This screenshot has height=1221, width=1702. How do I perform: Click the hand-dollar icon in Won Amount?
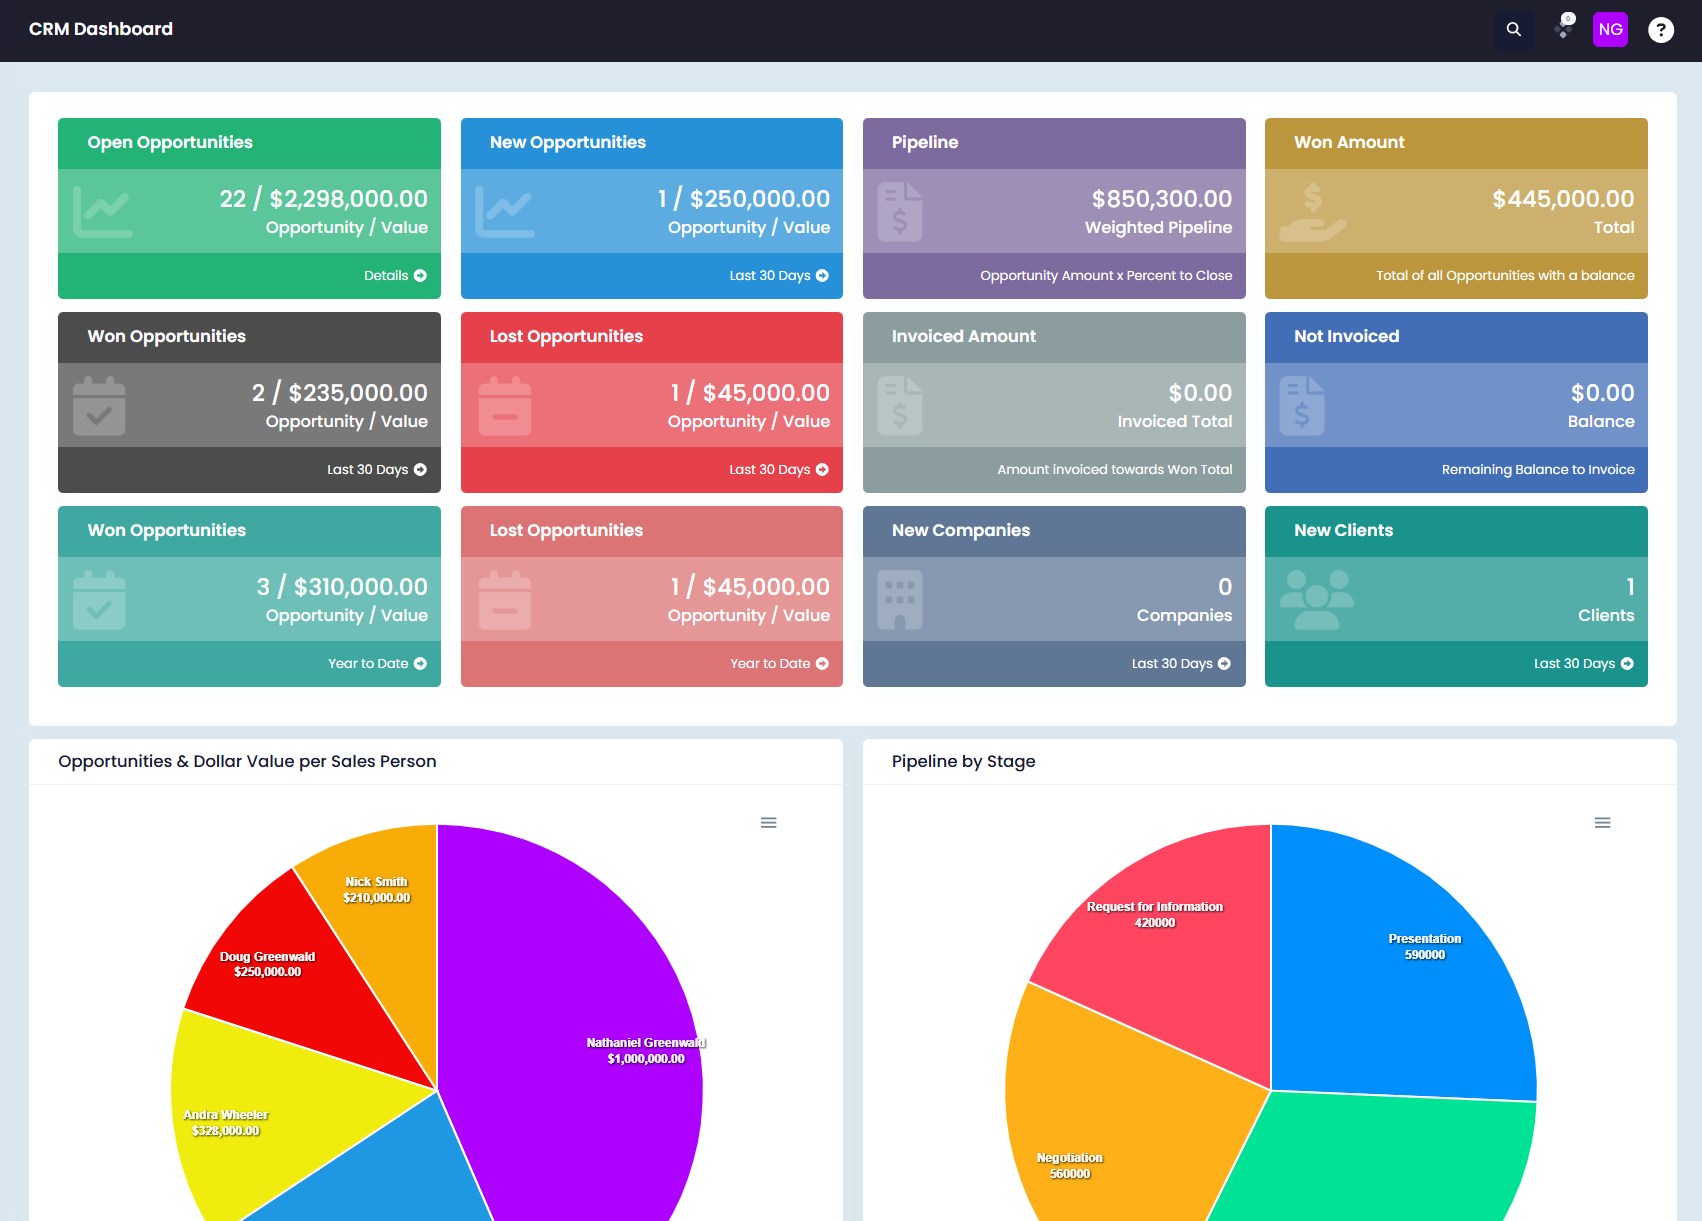[x=1312, y=212]
